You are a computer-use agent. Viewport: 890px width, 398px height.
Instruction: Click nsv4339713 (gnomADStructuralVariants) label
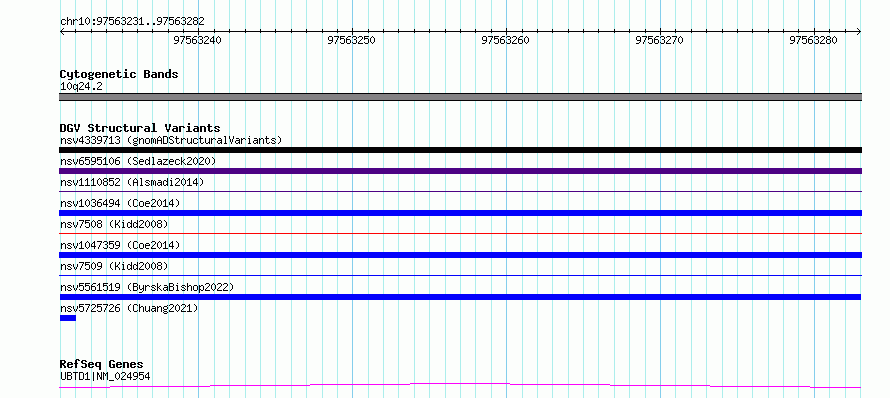tap(171, 140)
